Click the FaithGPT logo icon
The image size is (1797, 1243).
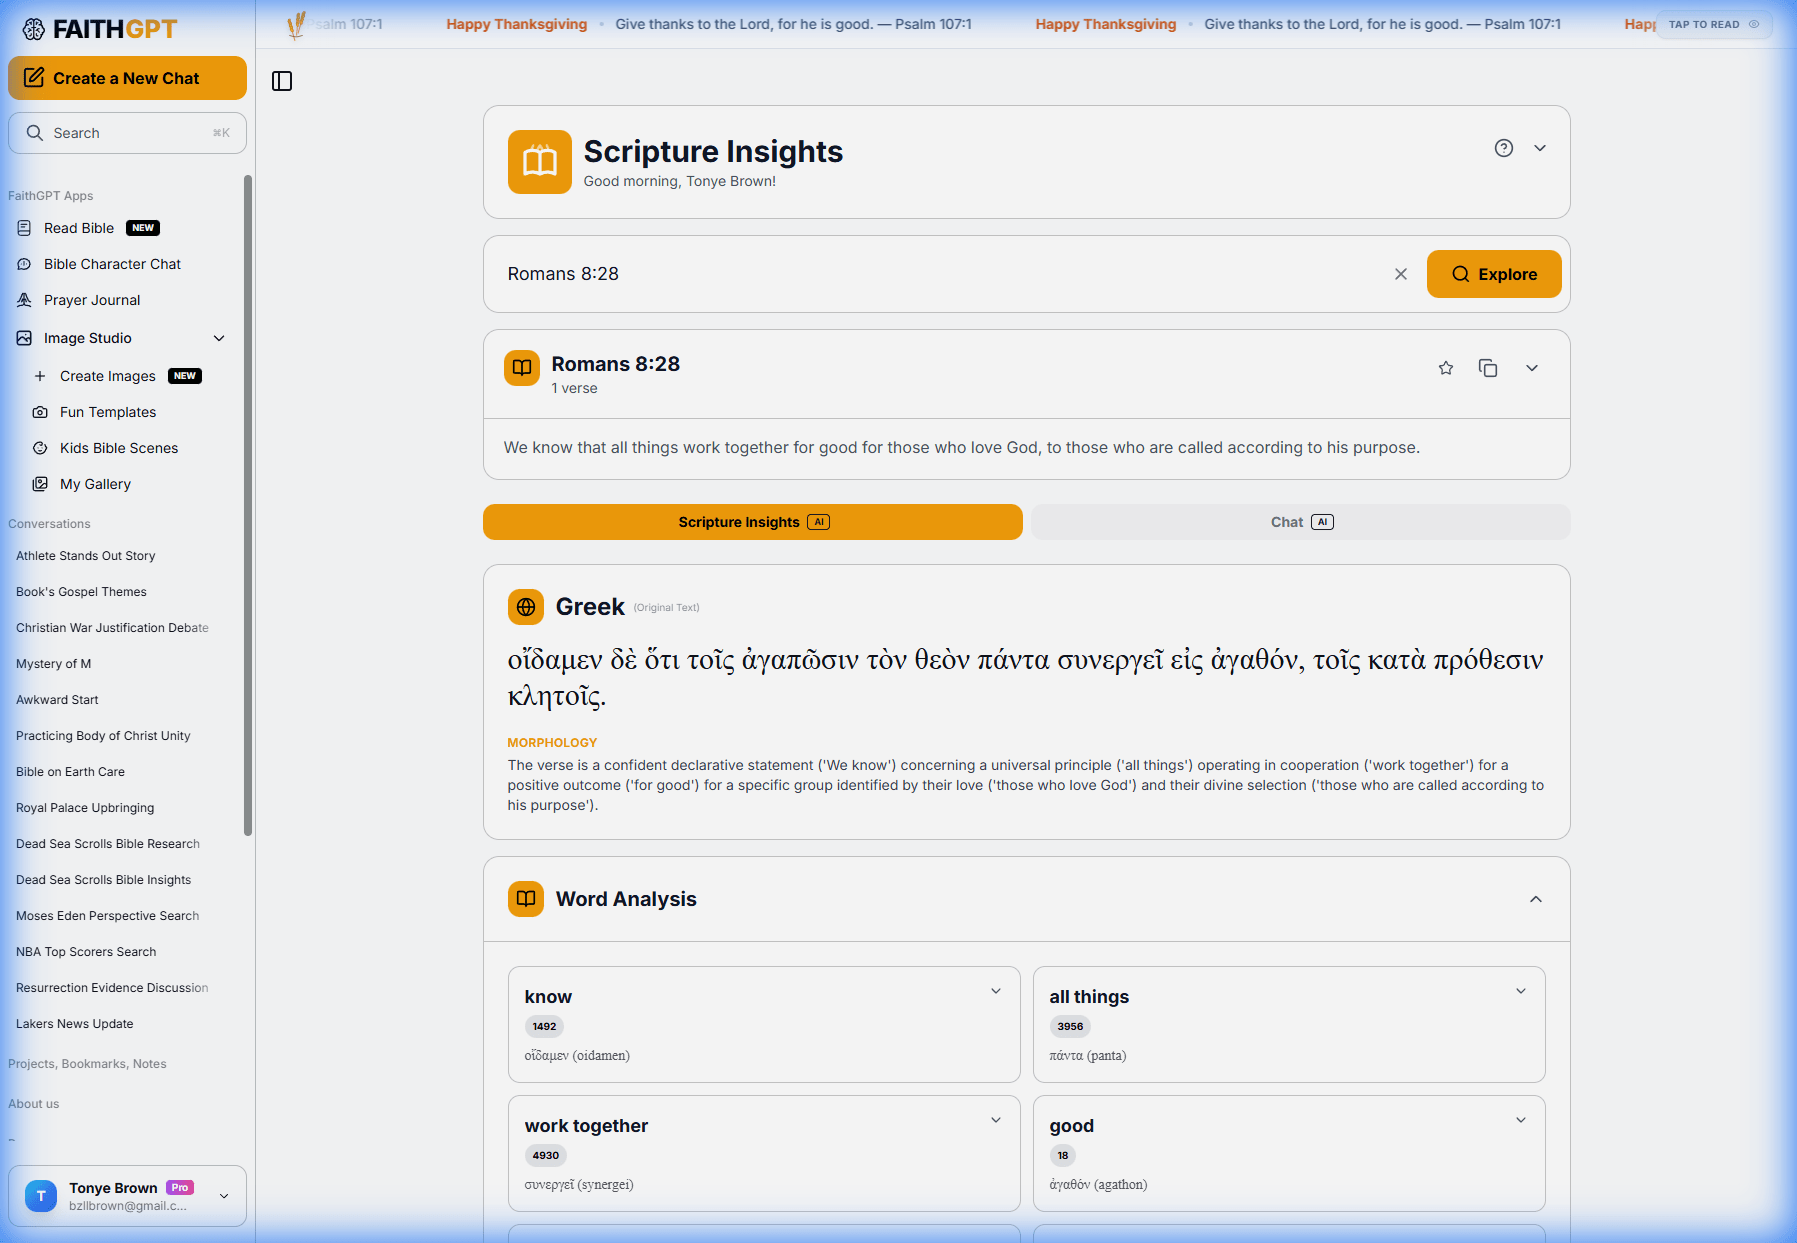34,29
